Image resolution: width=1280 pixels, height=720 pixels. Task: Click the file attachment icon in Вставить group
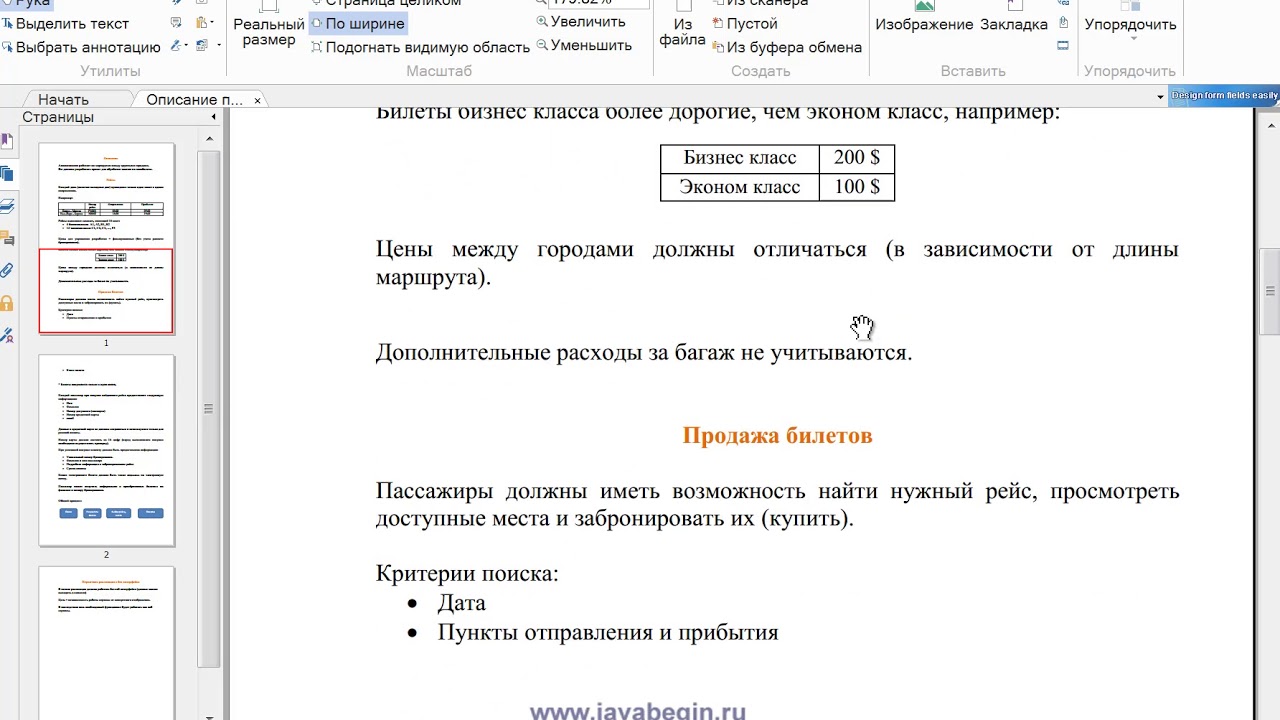1063,23
